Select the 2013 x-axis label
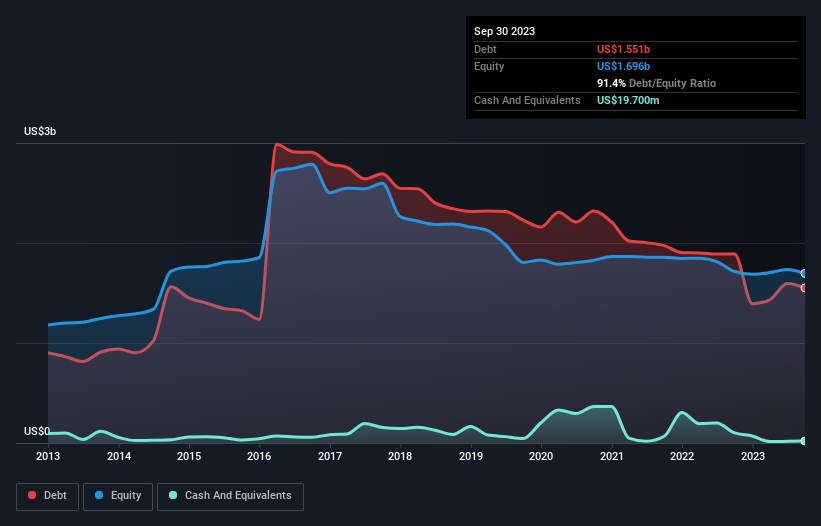The width and height of the screenshot is (821, 526). [48, 456]
